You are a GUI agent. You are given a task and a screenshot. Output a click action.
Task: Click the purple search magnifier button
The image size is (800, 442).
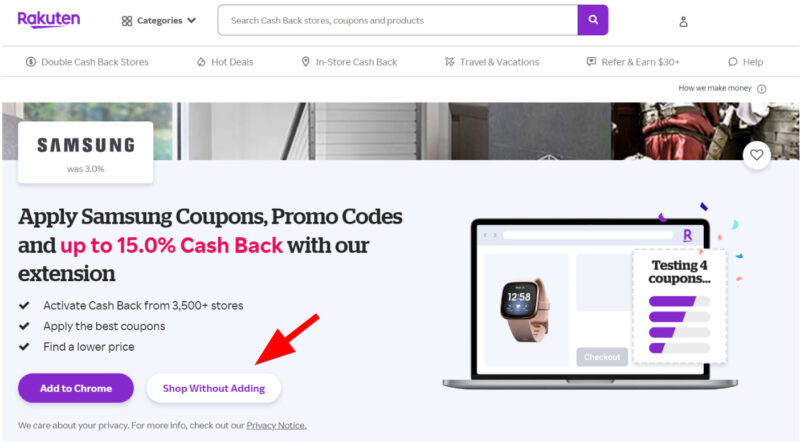pos(592,20)
